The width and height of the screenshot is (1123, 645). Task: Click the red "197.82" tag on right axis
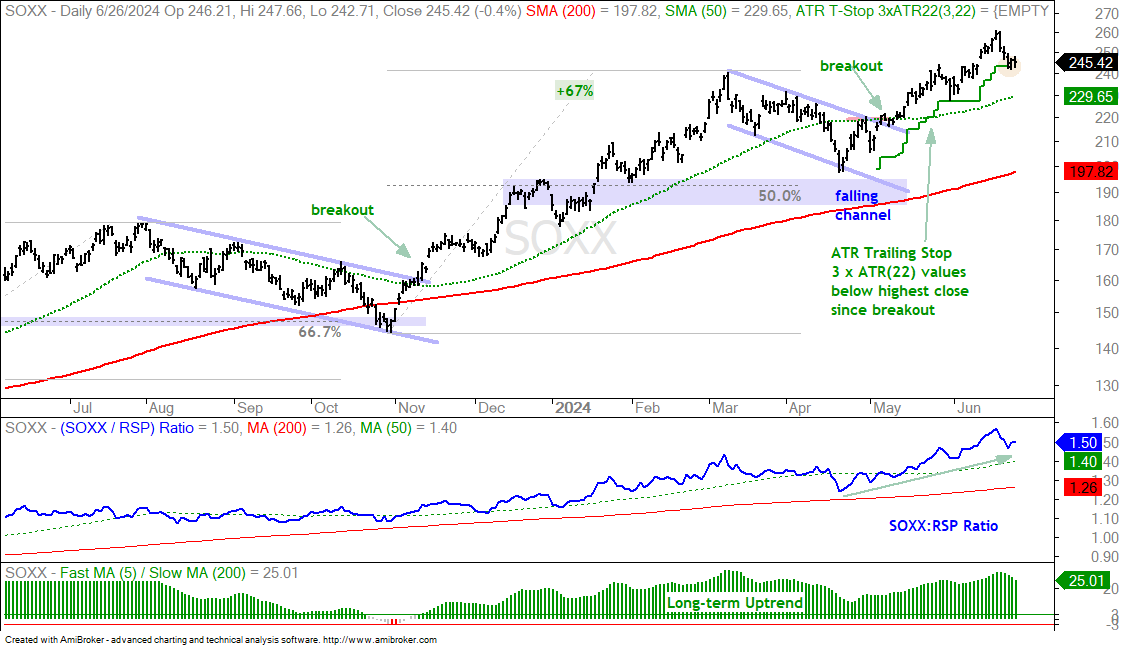(1091, 171)
